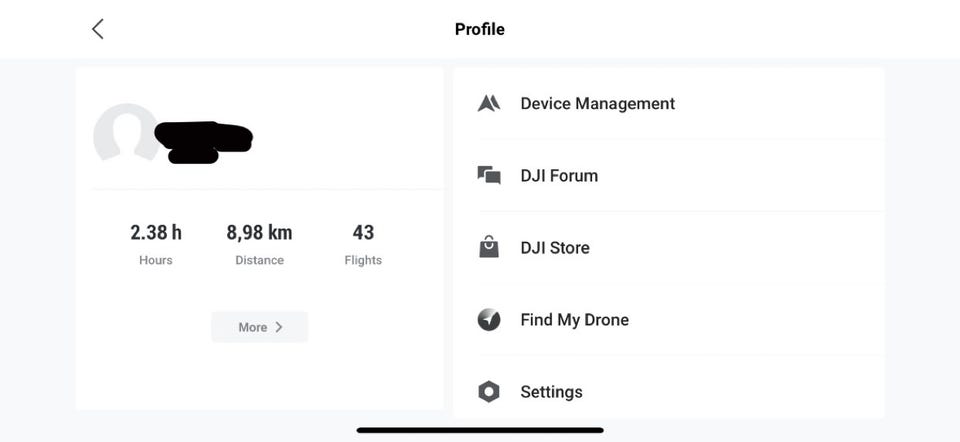
Task: Tap the 43 Flights stat
Action: pyautogui.click(x=363, y=243)
